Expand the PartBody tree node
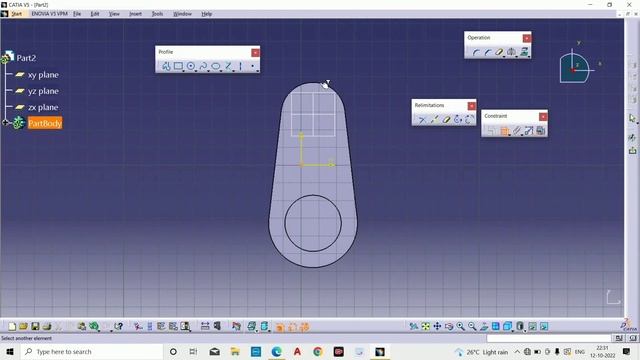640x360 pixels. (x=5, y=123)
